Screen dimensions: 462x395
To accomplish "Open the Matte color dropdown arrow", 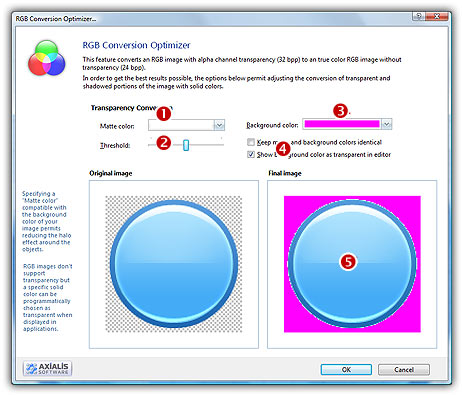I will (219, 125).
